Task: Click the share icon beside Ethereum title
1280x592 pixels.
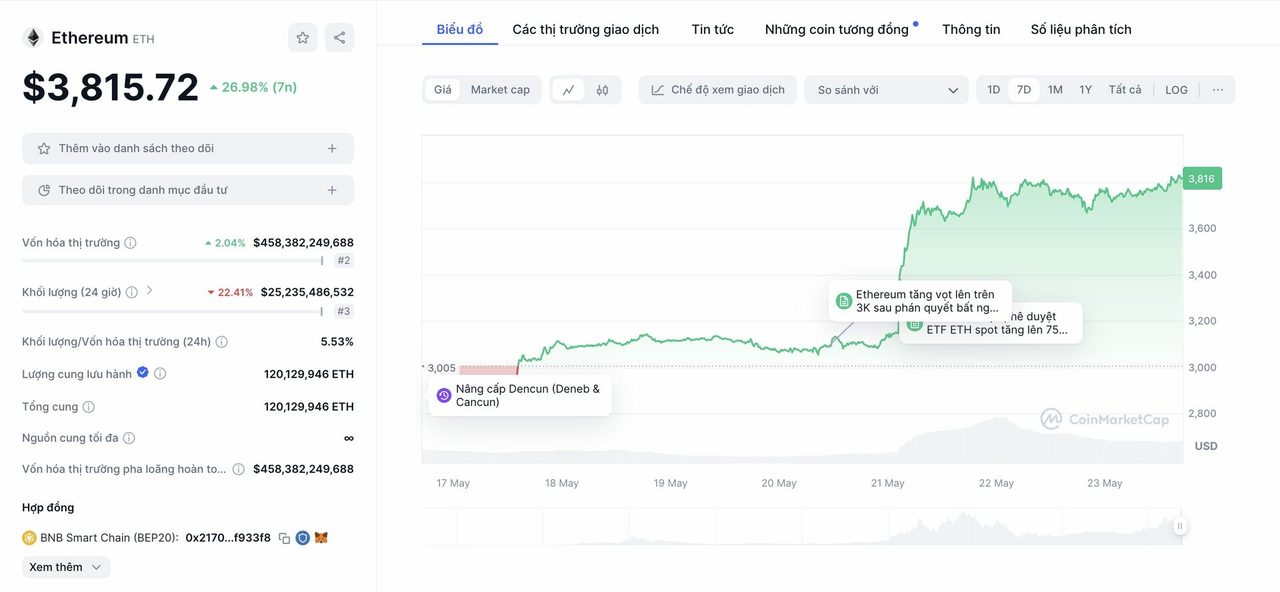Action: pos(339,38)
